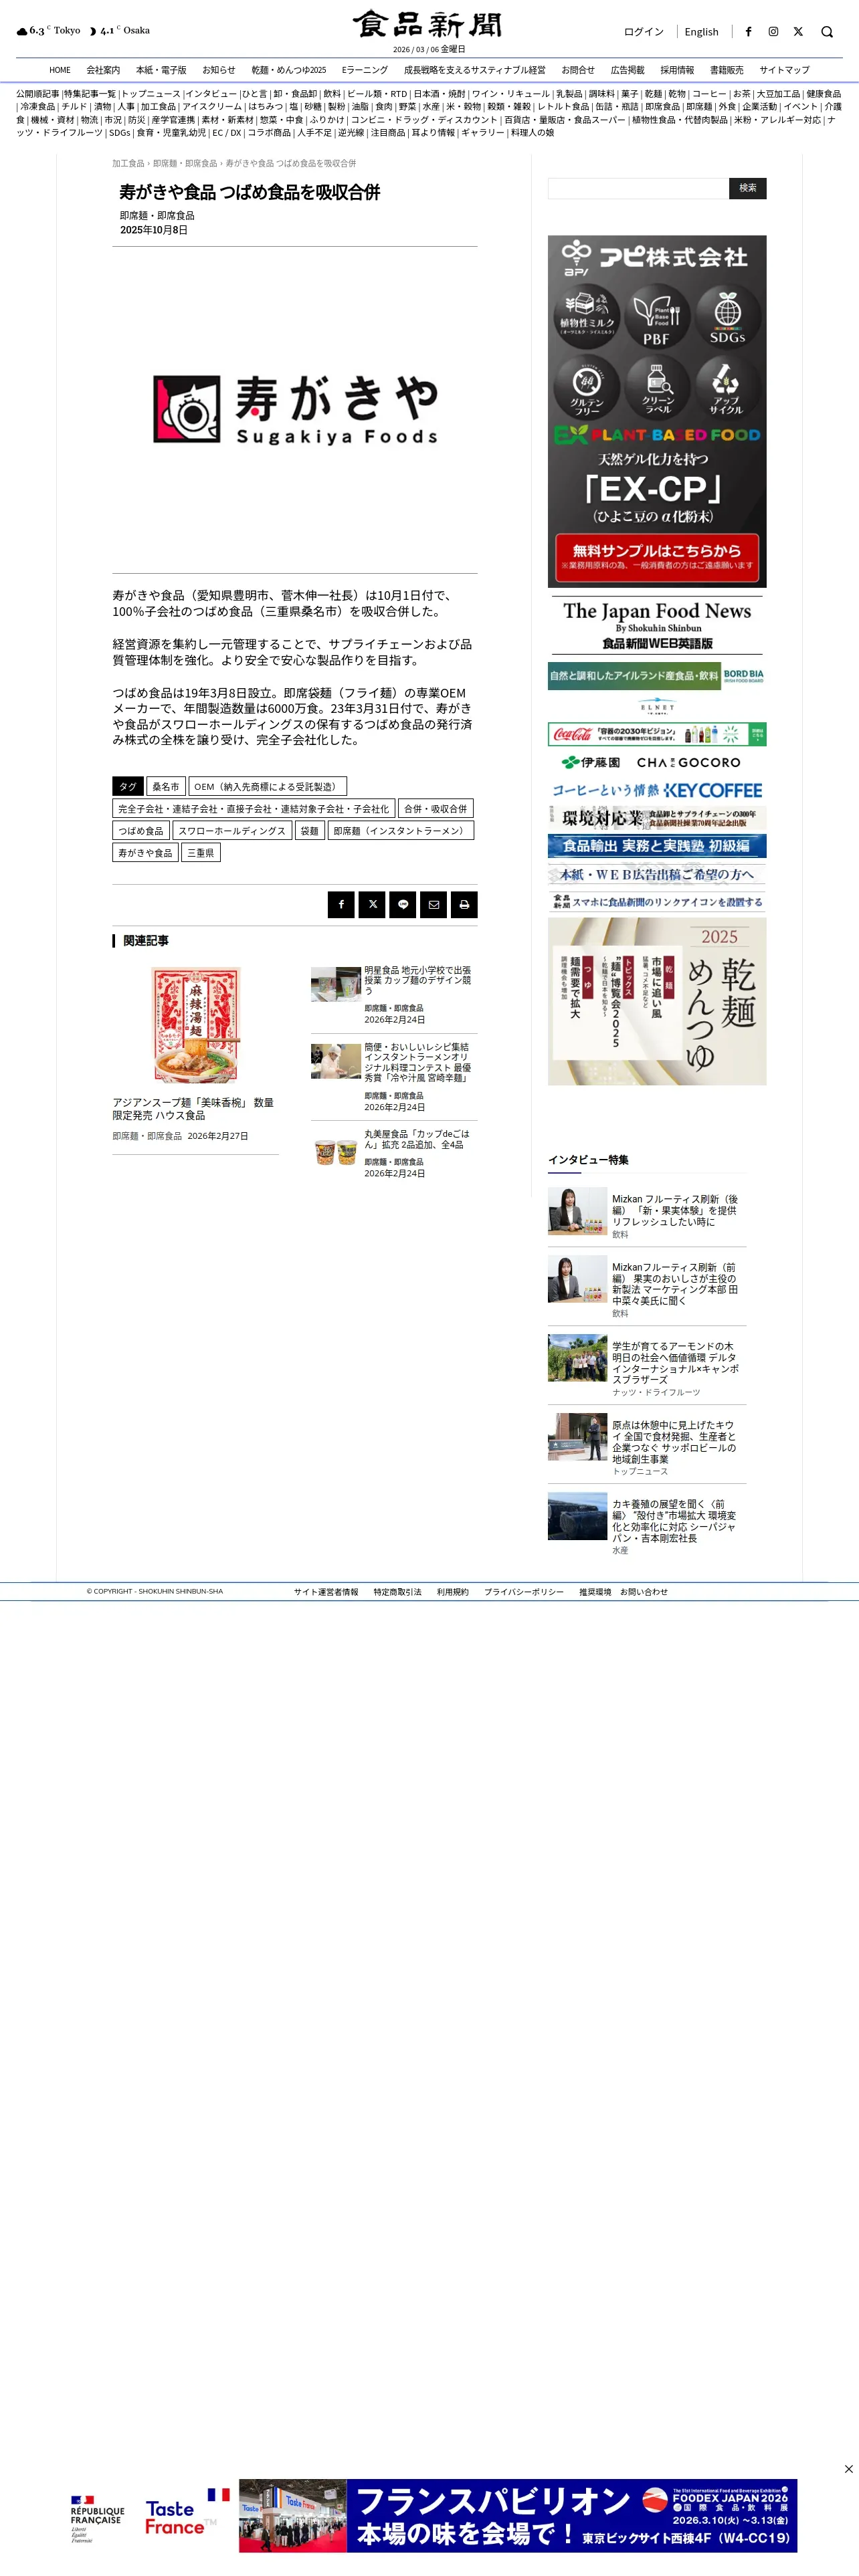Click the 食品新聞 site logo
This screenshot has width=859, height=2576.
tap(428, 24)
